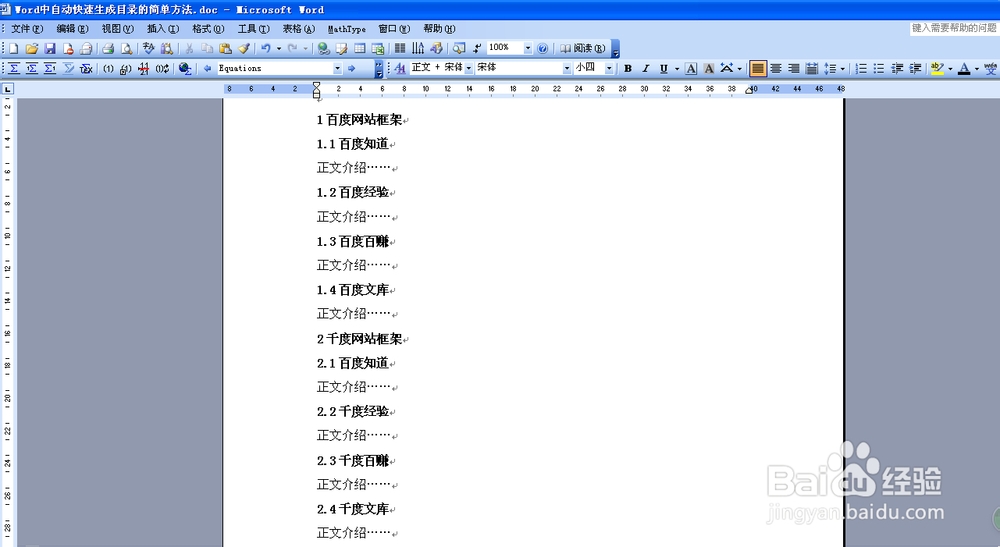Open the 帮助 menu
1000x547 pixels.
pyautogui.click(x=439, y=29)
